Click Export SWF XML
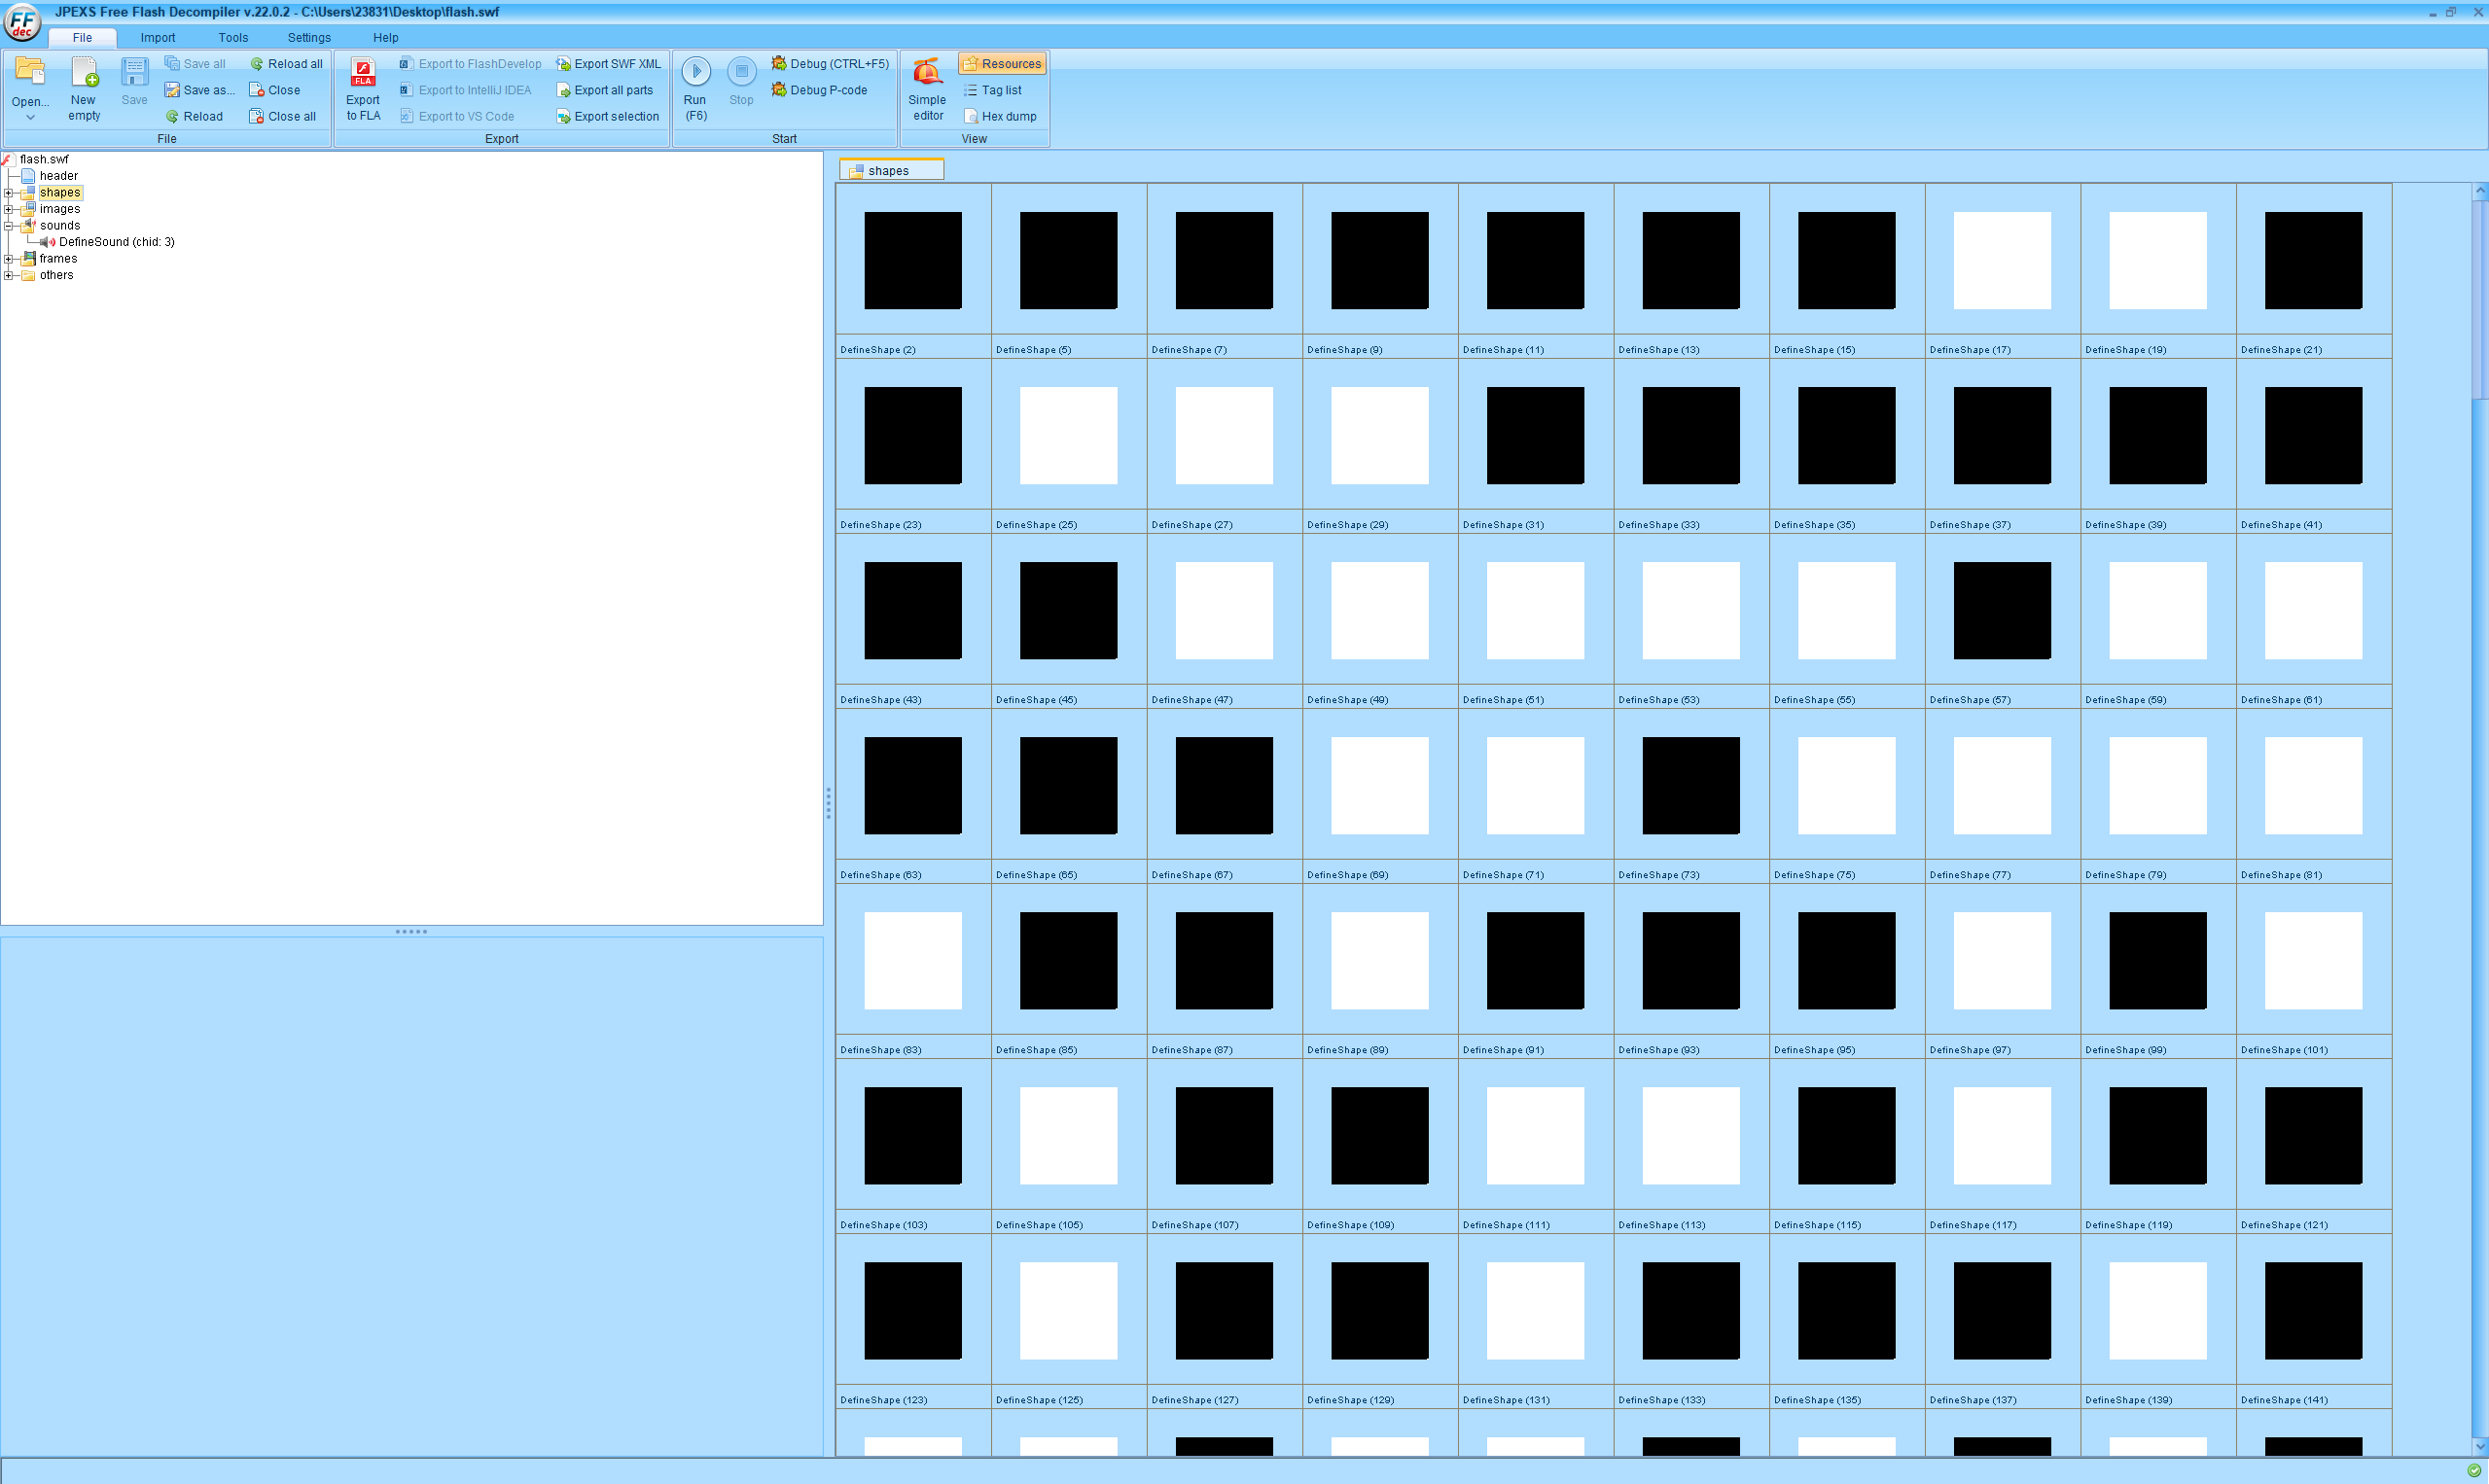 pos(608,64)
